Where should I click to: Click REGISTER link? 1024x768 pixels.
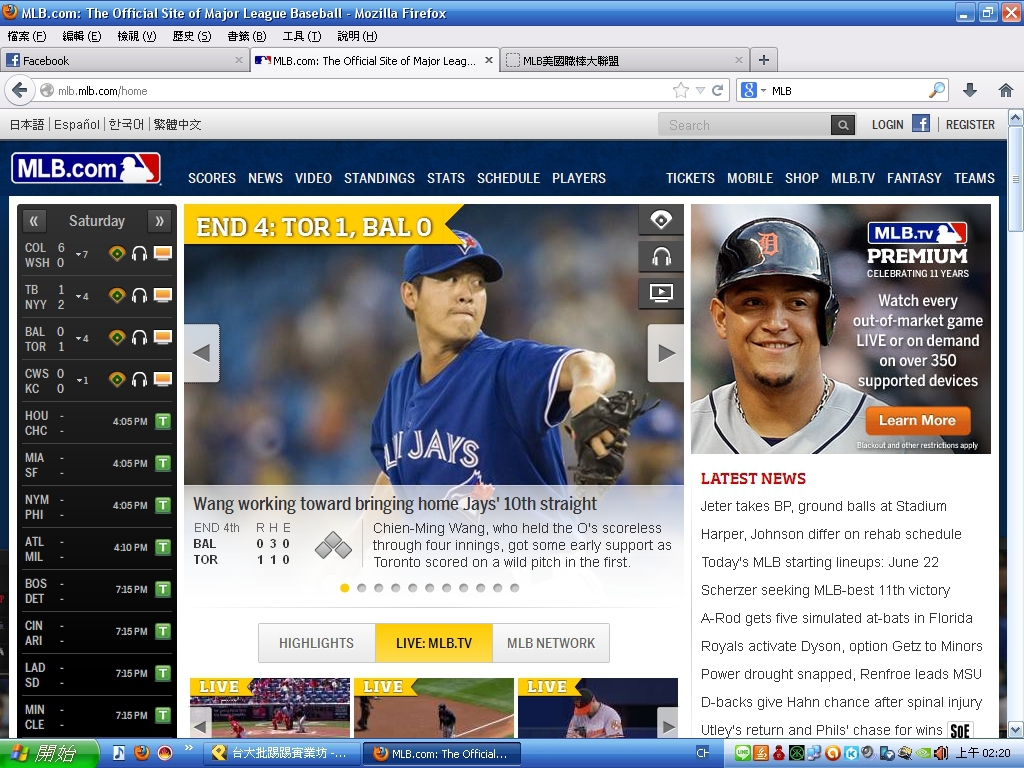[x=970, y=124]
